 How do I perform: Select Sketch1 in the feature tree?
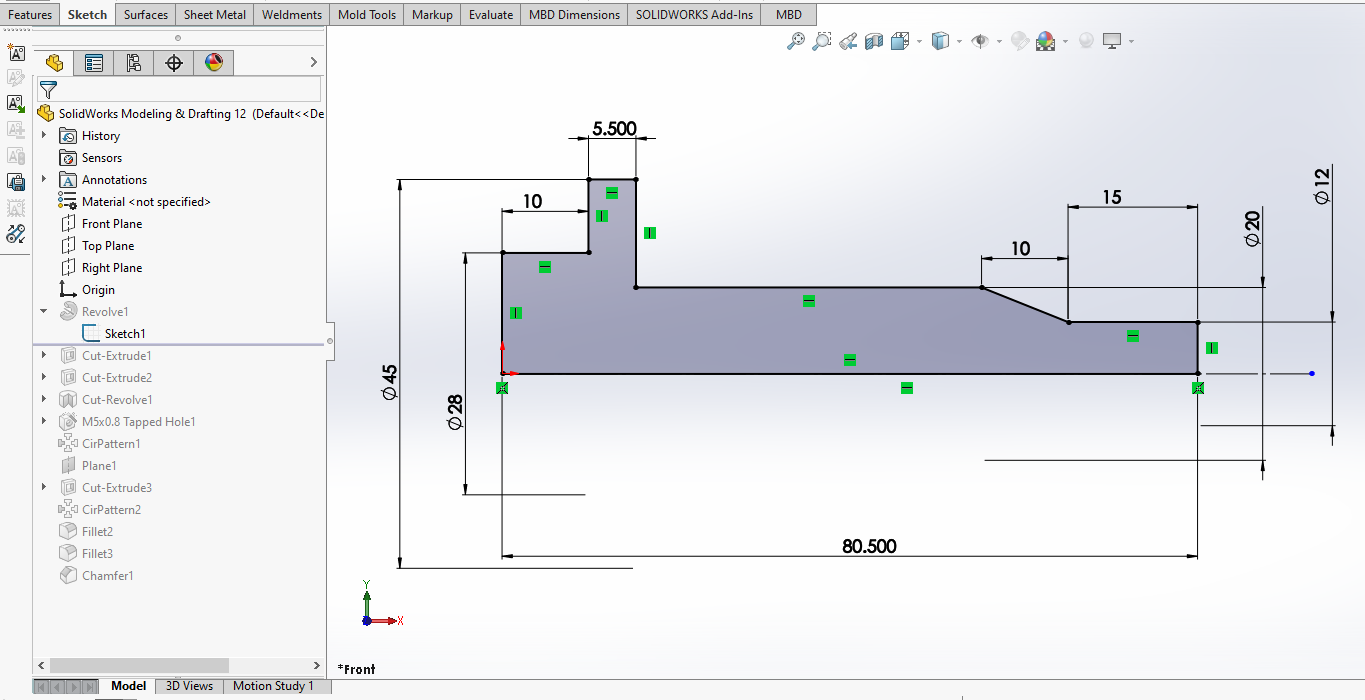coord(124,334)
